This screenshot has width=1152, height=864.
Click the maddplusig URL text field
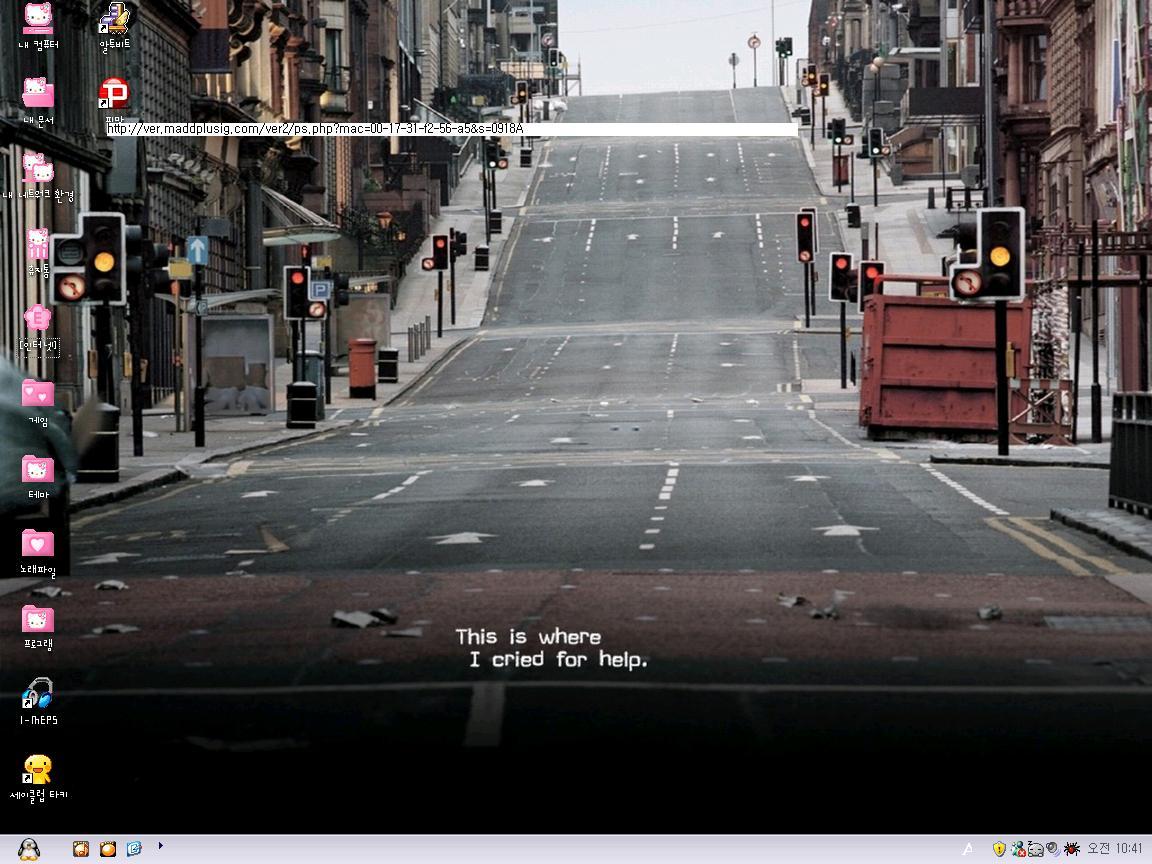click(x=452, y=129)
